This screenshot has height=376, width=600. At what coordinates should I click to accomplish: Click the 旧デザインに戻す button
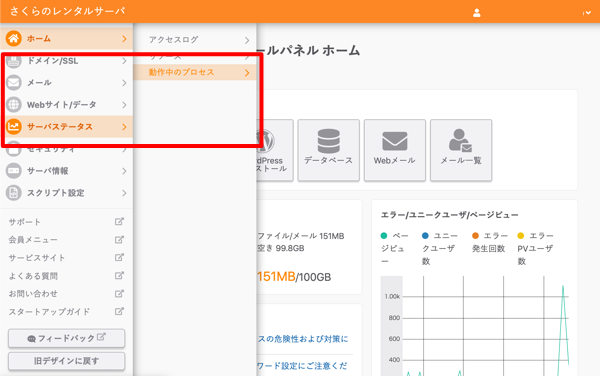[x=67, y=361]
